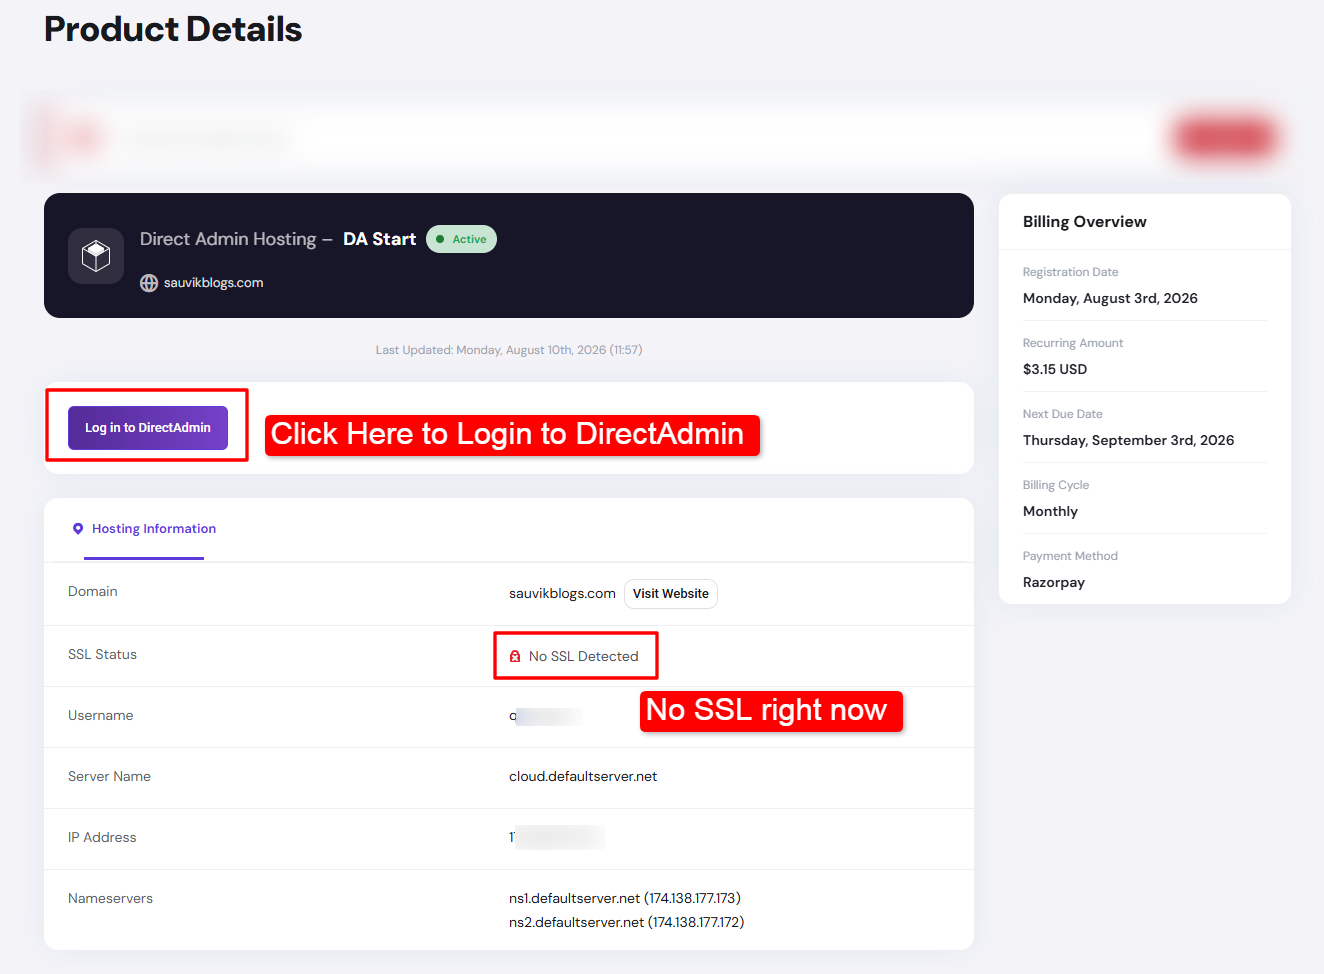Click the DA Start product name

click(379, 239)
